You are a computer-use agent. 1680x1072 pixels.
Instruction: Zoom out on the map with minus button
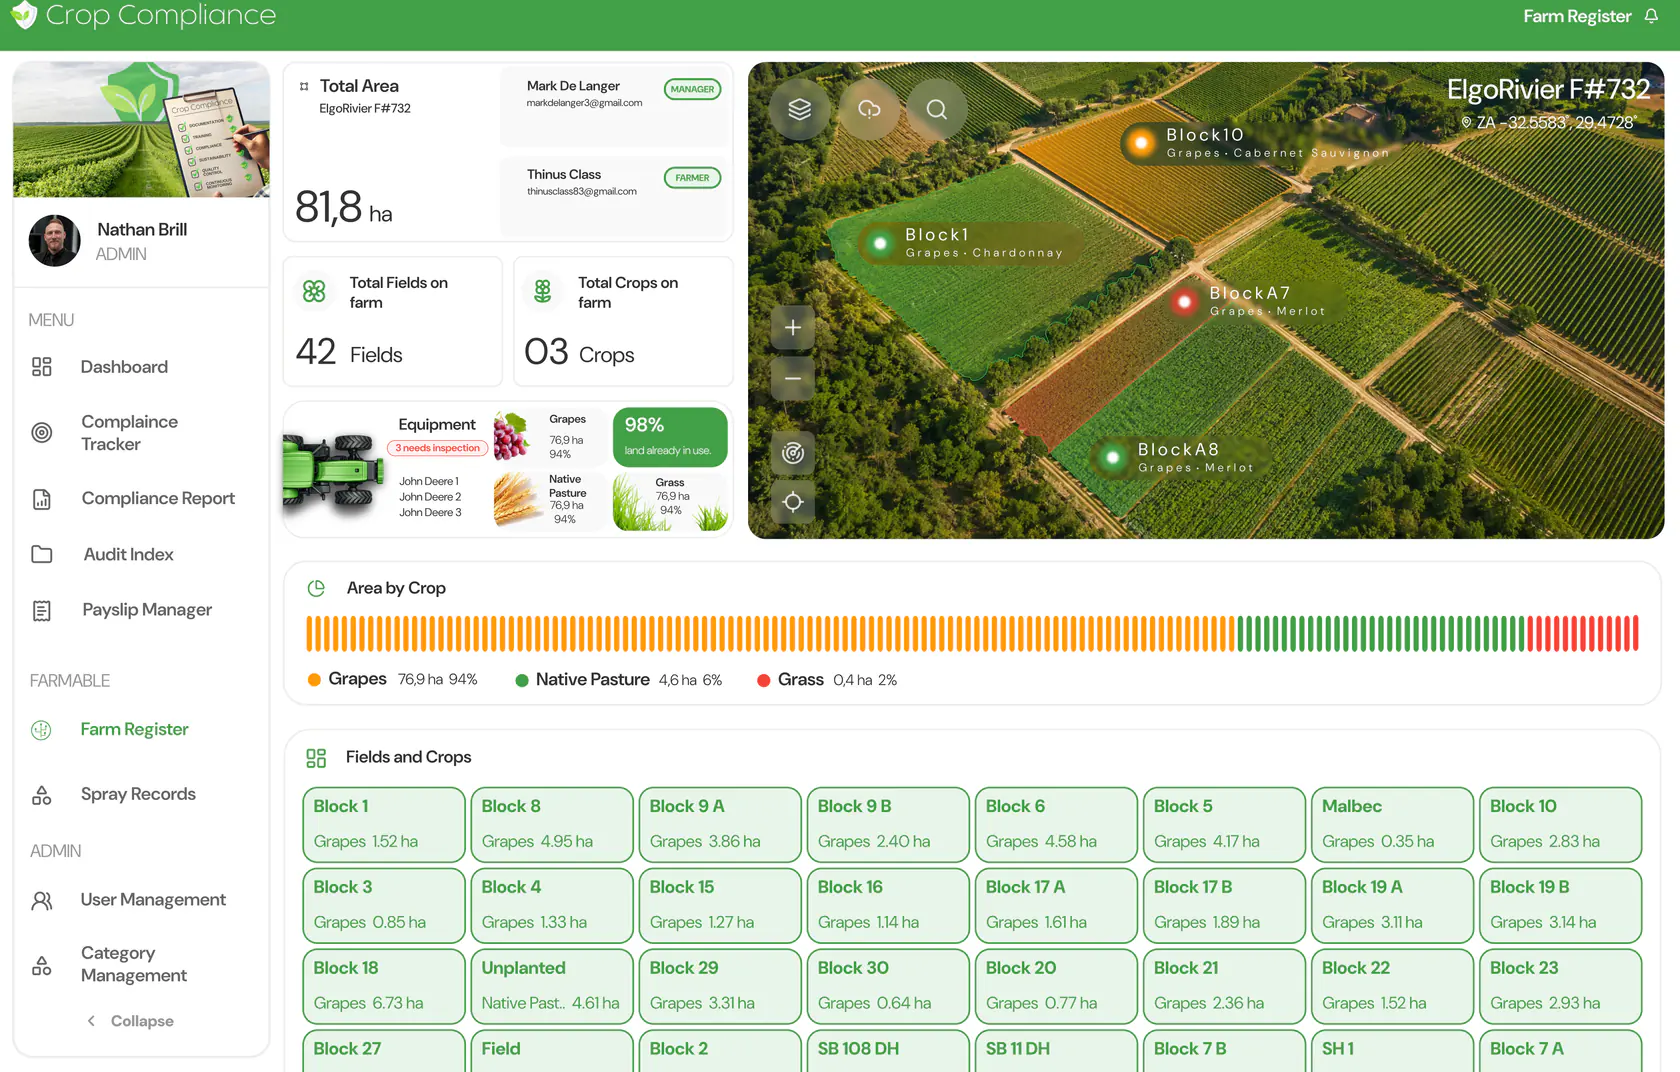[x=793, y=378]
